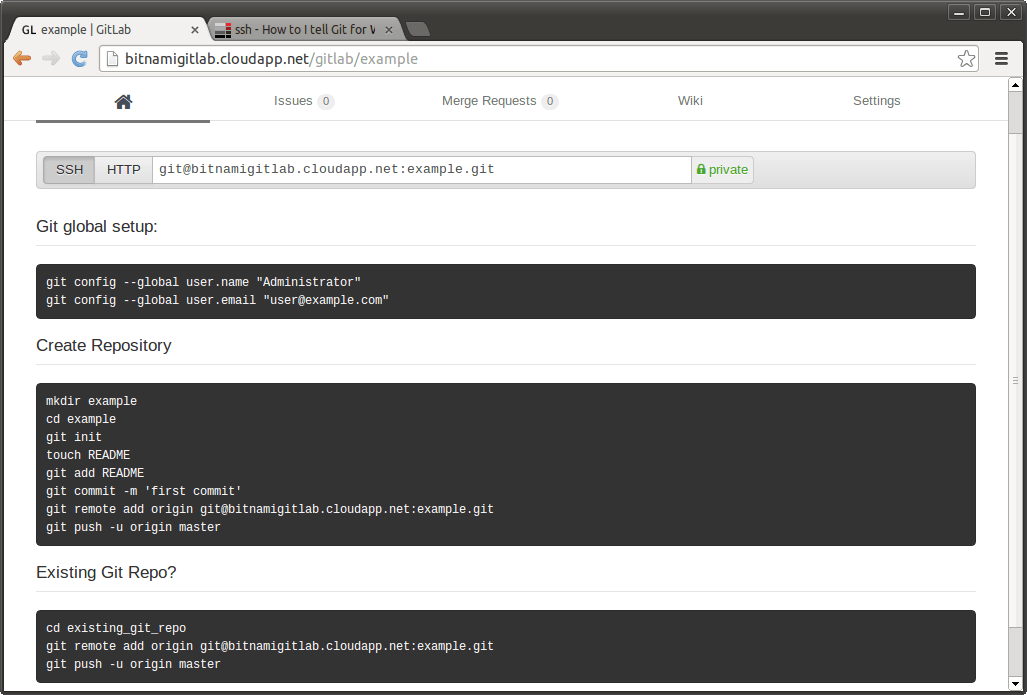Open the Issues list
Image resolution: width=1027 pixels, height=695 pixels.
point(293,100)
